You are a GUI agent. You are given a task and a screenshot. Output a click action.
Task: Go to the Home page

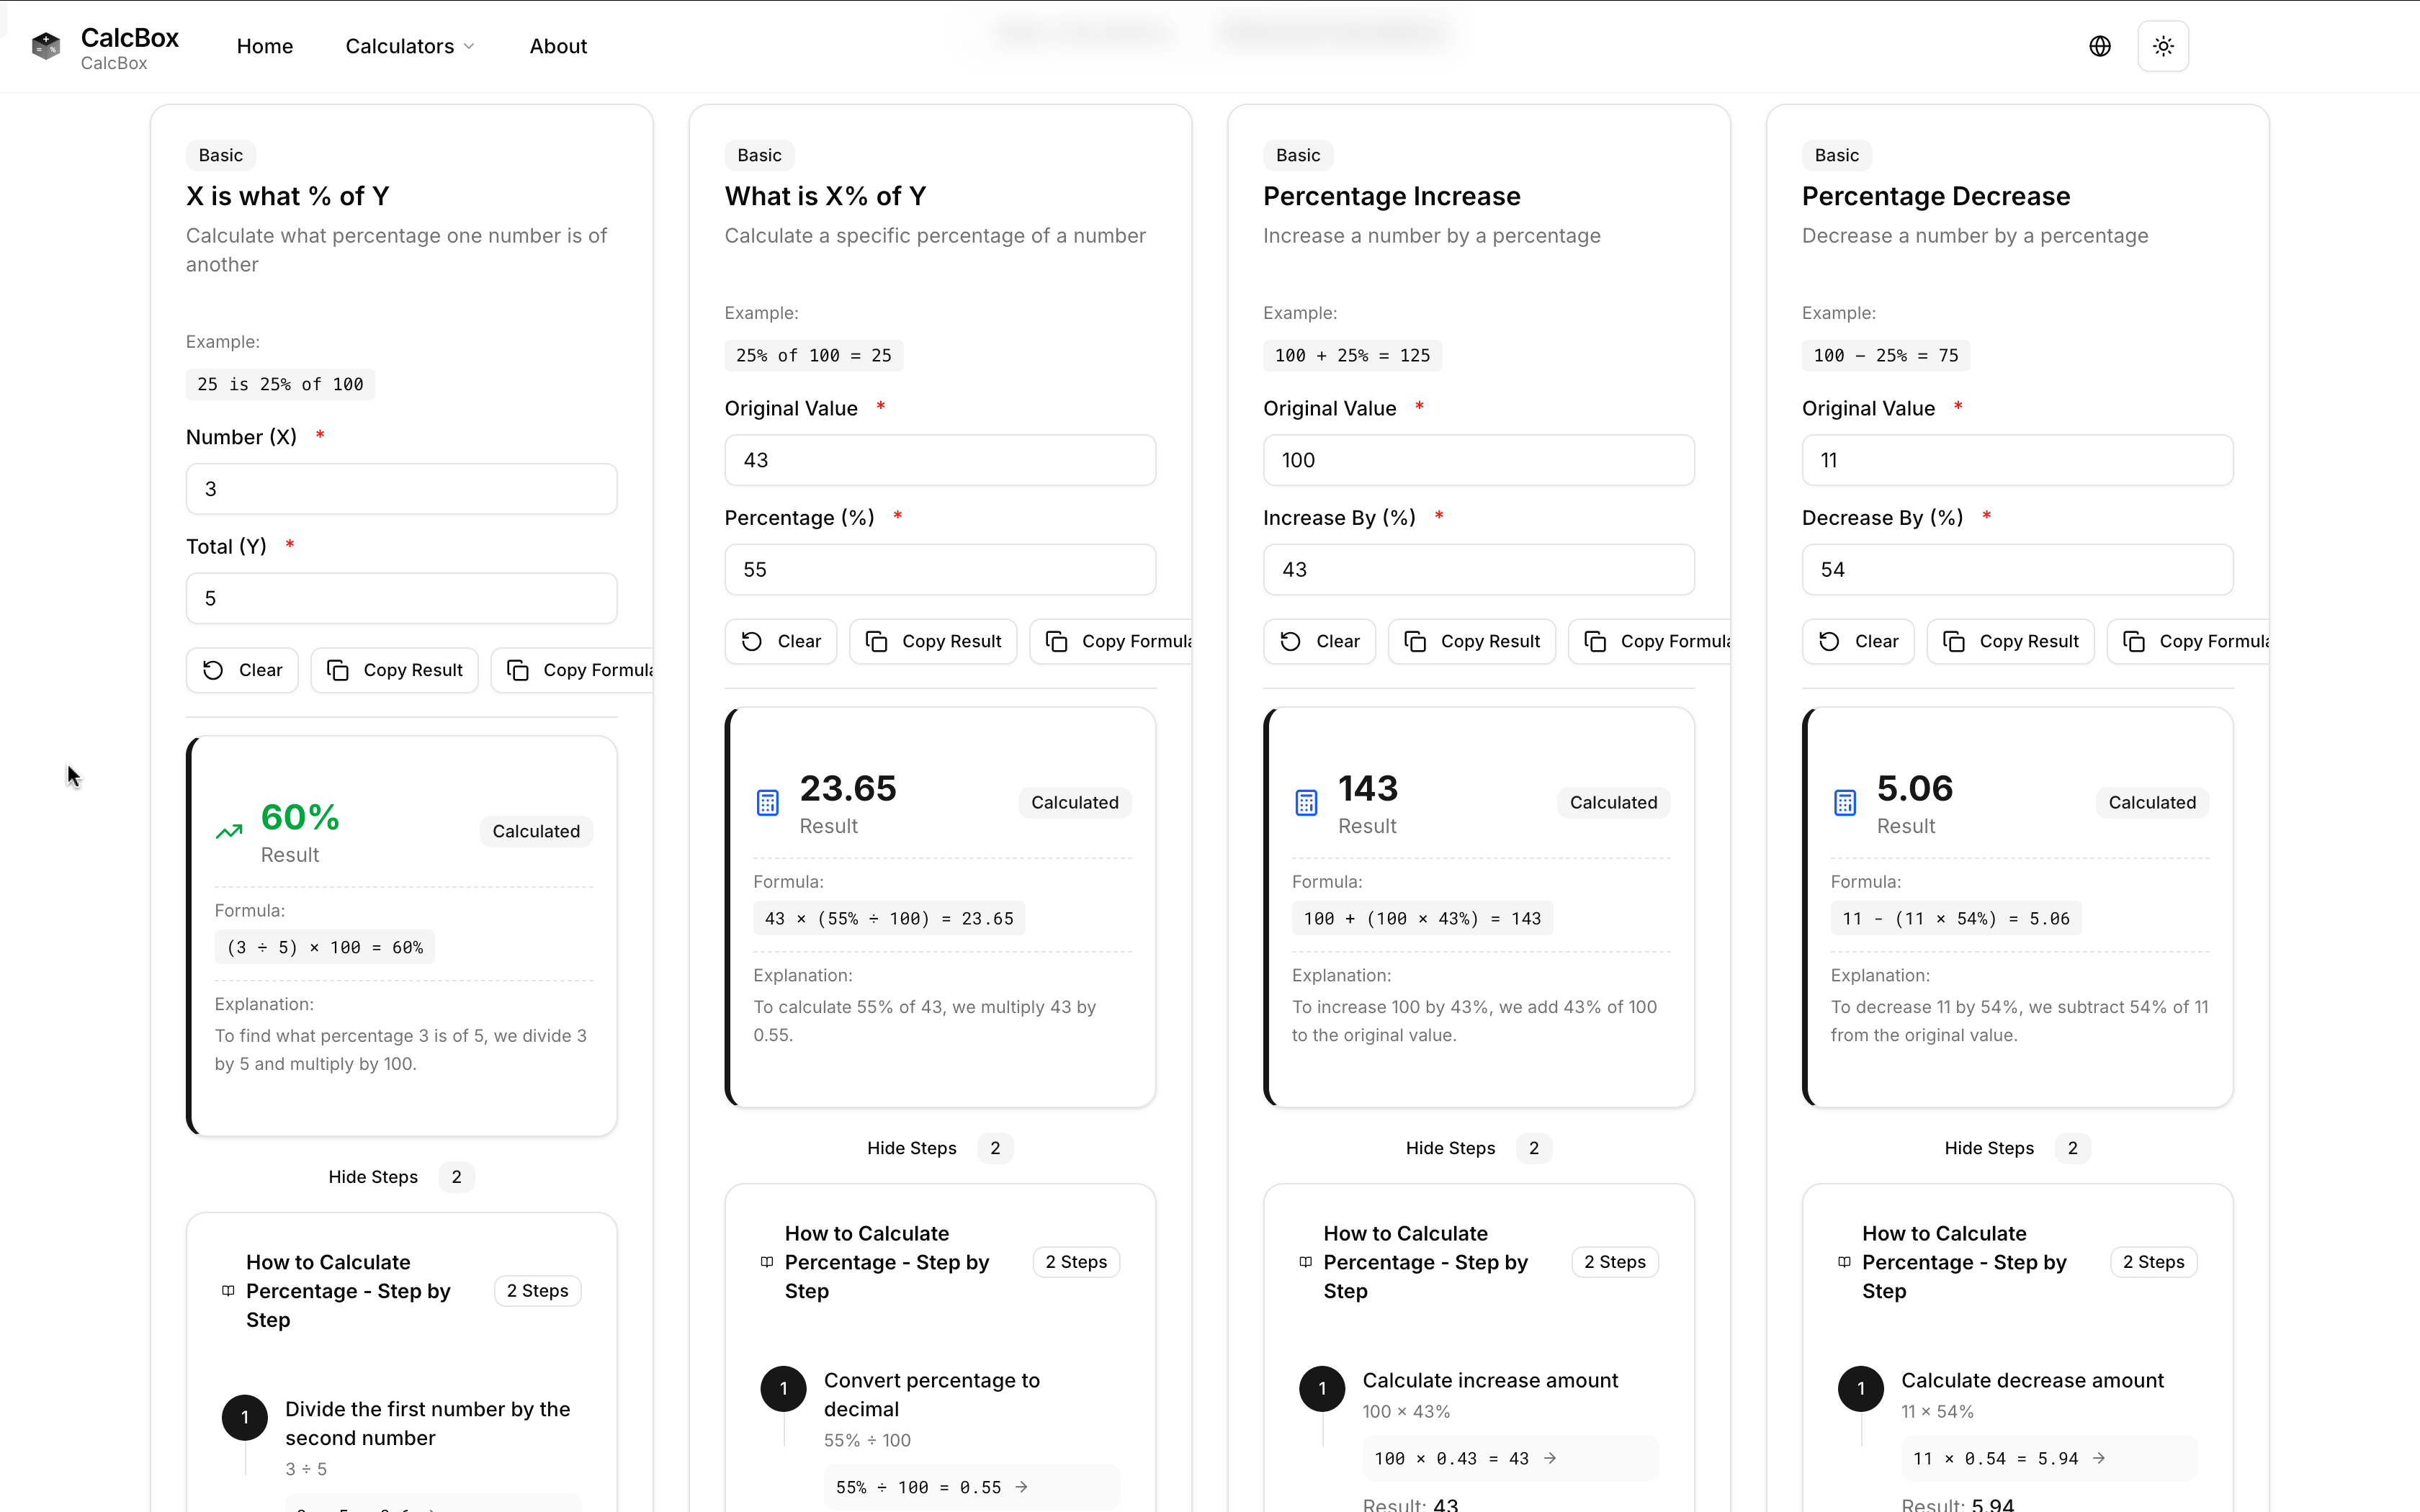265,46
